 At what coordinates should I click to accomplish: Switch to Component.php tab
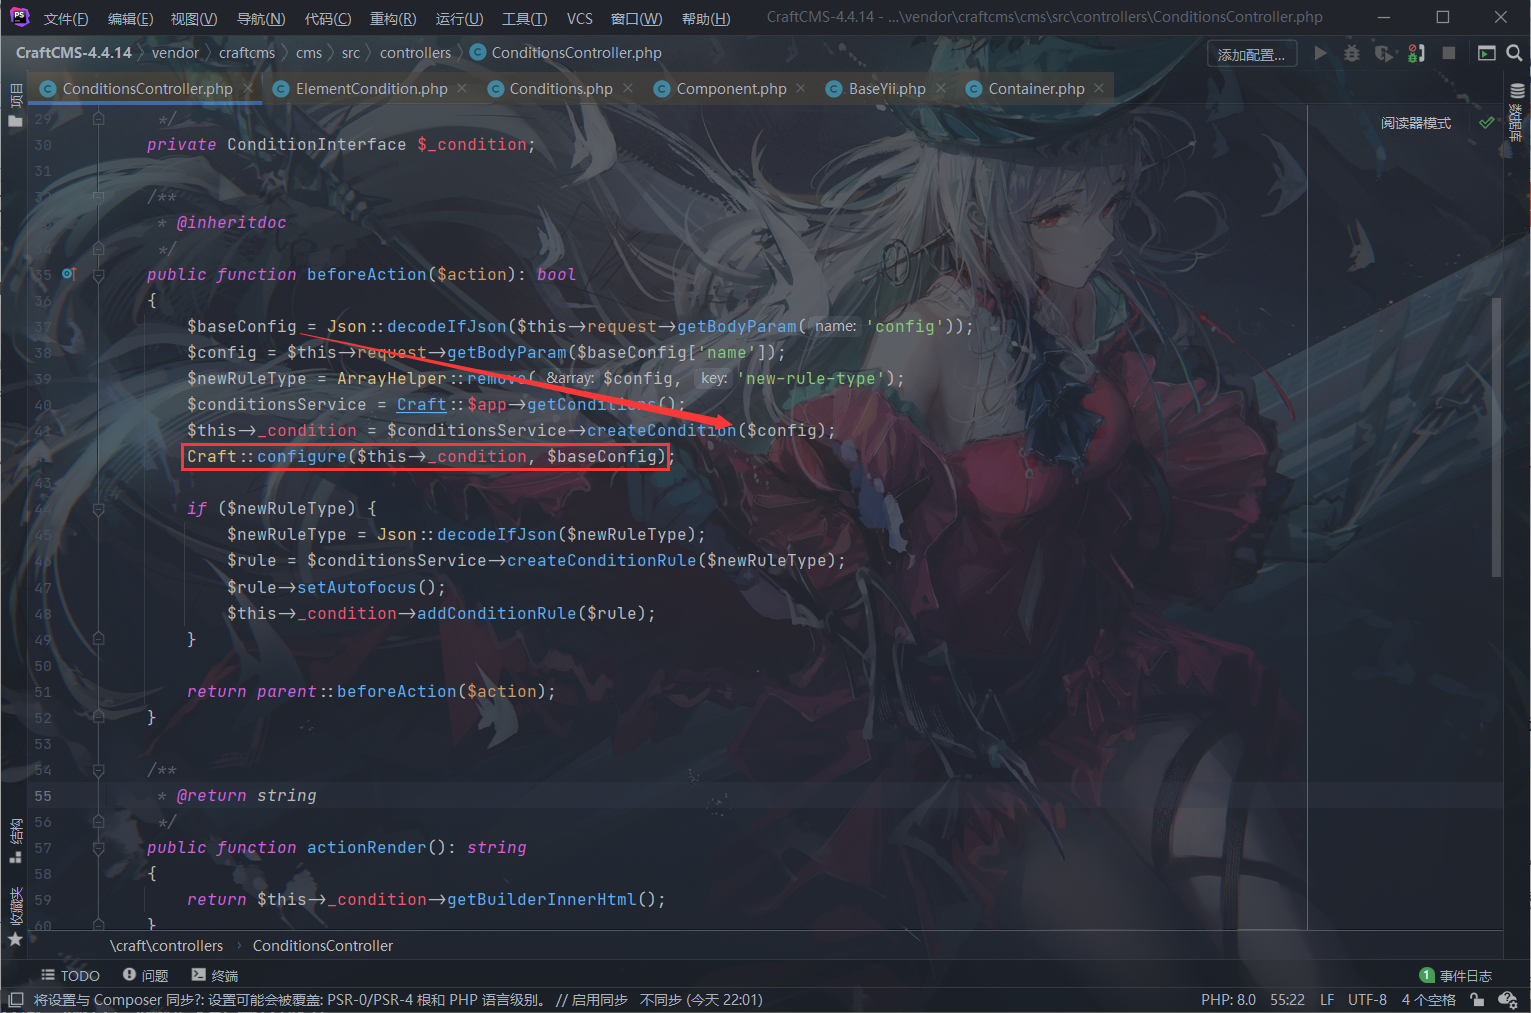pyautogui.click(x=731, y=89)
